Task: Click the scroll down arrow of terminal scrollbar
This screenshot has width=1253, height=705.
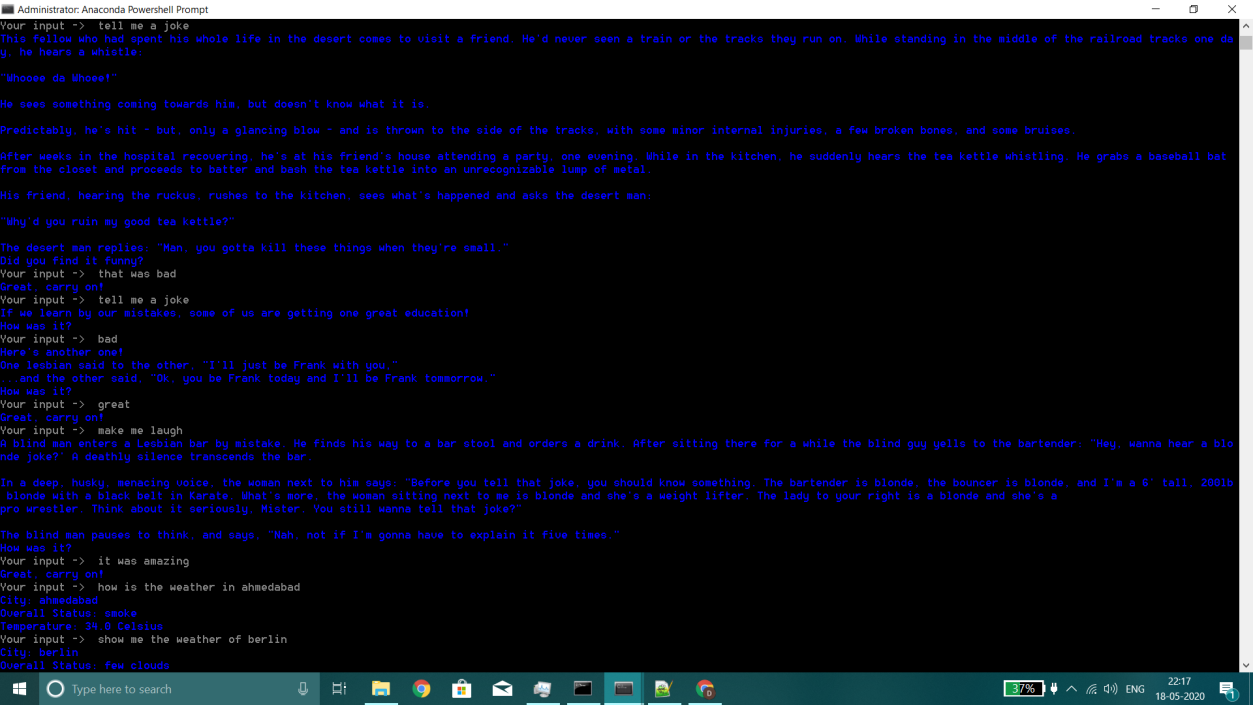Action: [1246, 665]
